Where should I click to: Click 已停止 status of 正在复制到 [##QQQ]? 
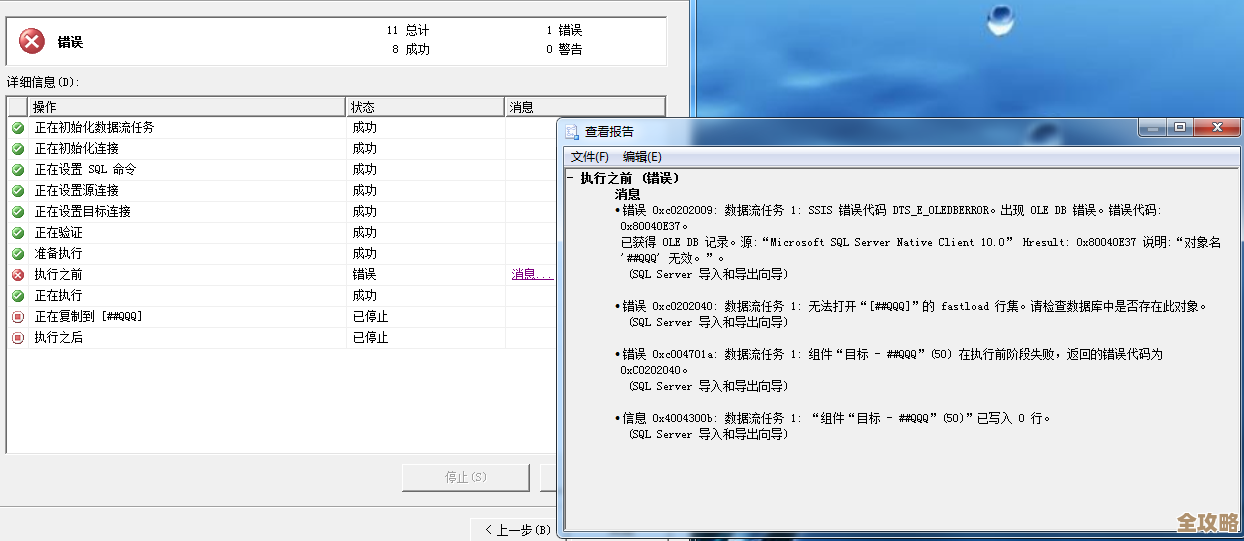(x=370, y=317)
